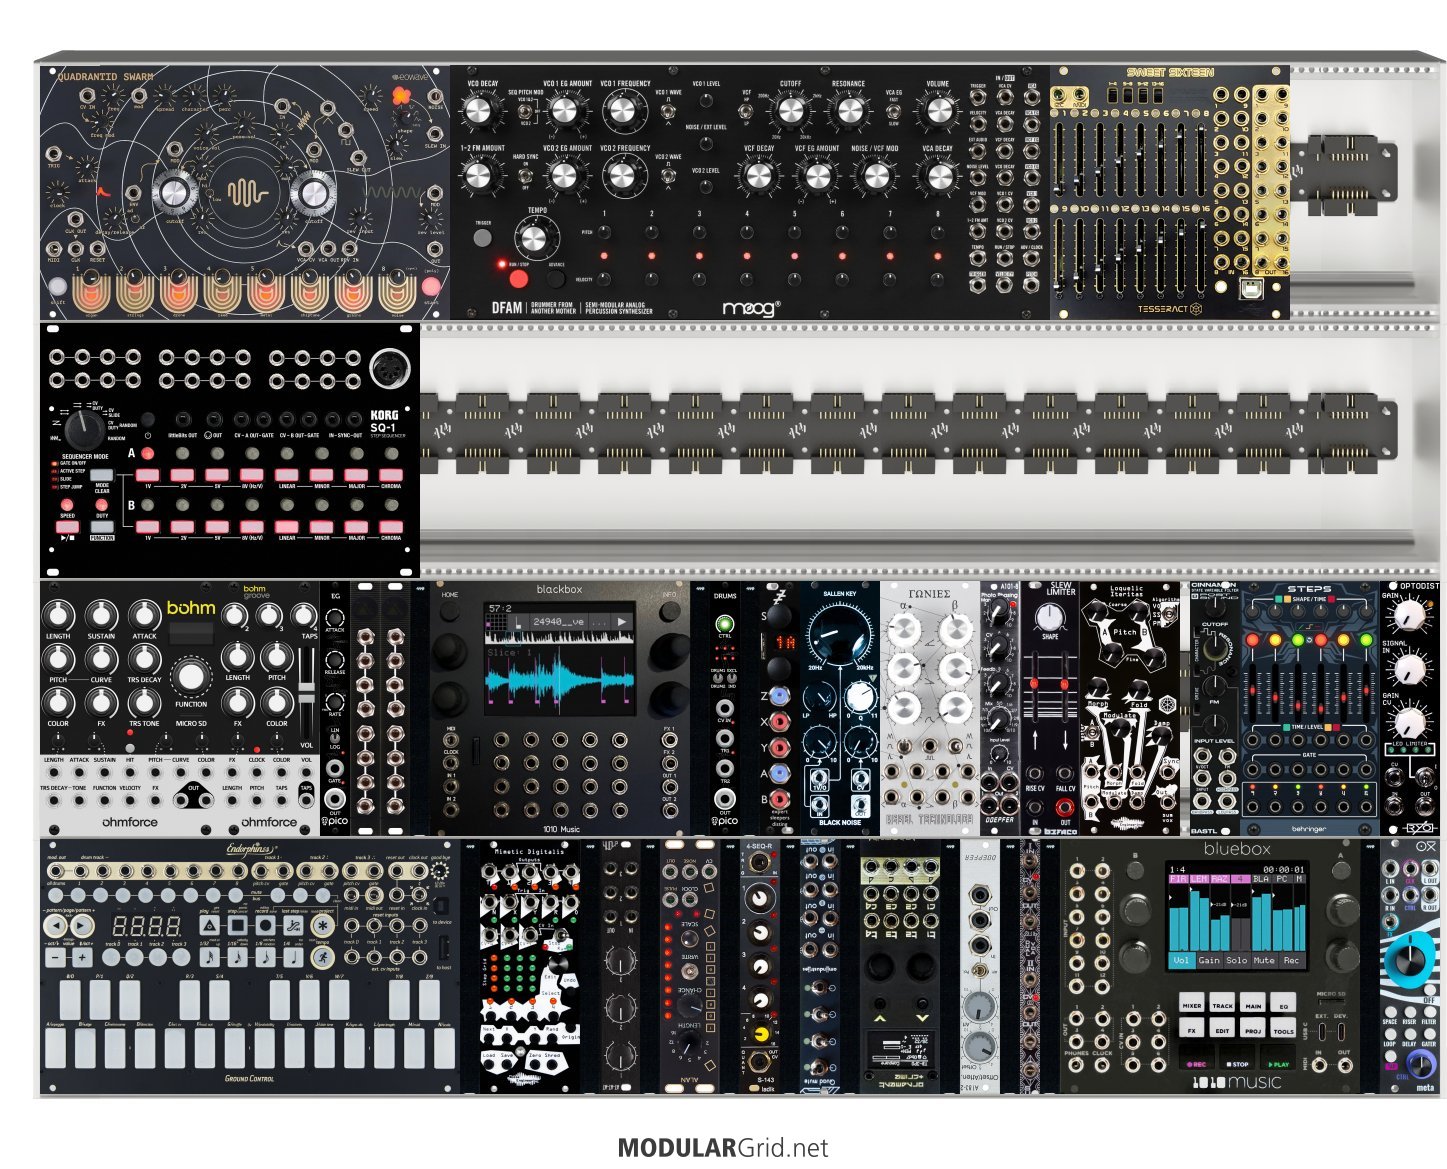The width and height of the screenshot is (1447, 1169).
Task: Click the DFAM Advance button
Action: pyautogui.click(x=556, y=278)
